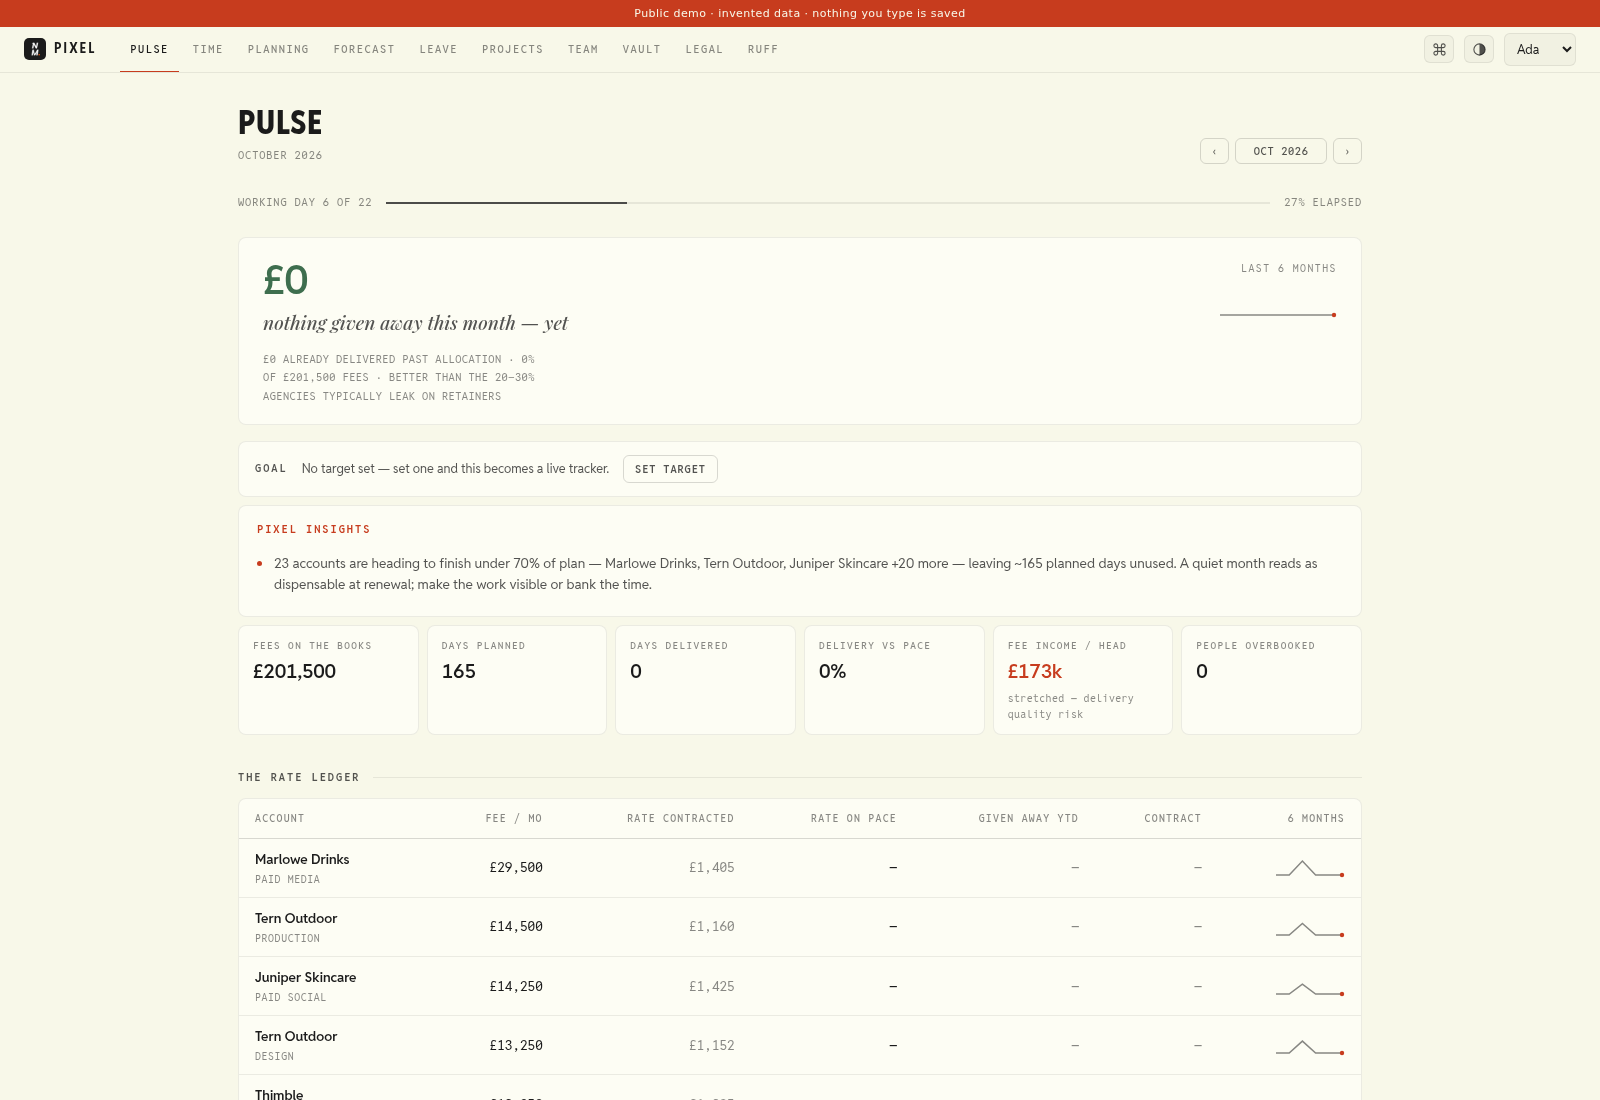
Task: Click the Set Target button
Action: click(x=670, y=469)
